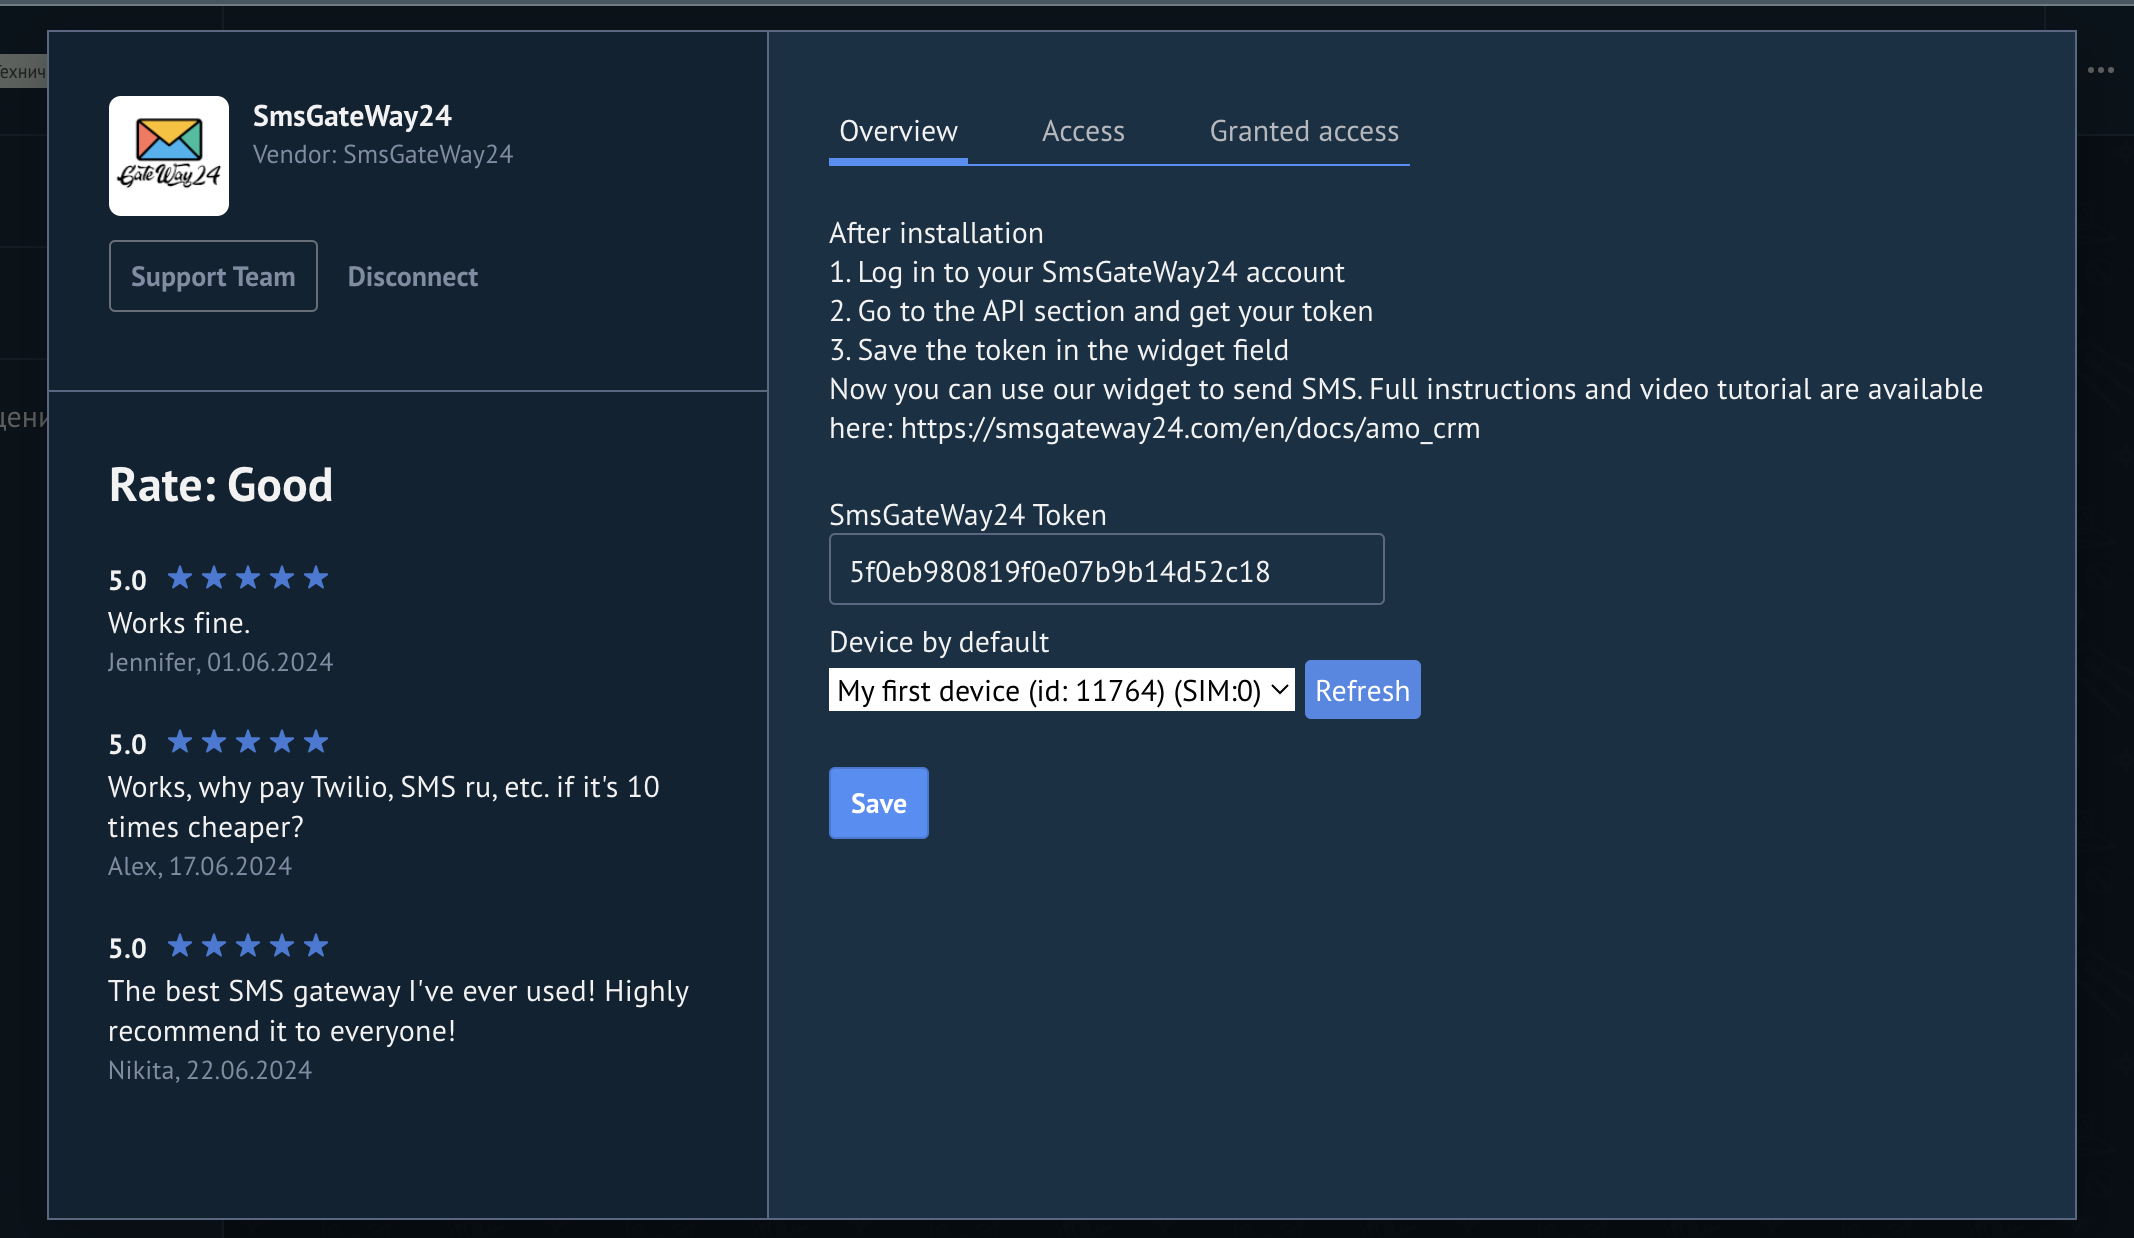The image size is (2134, 1238).
Task: Click the Support Team button
Action: [x=213, y=276]
